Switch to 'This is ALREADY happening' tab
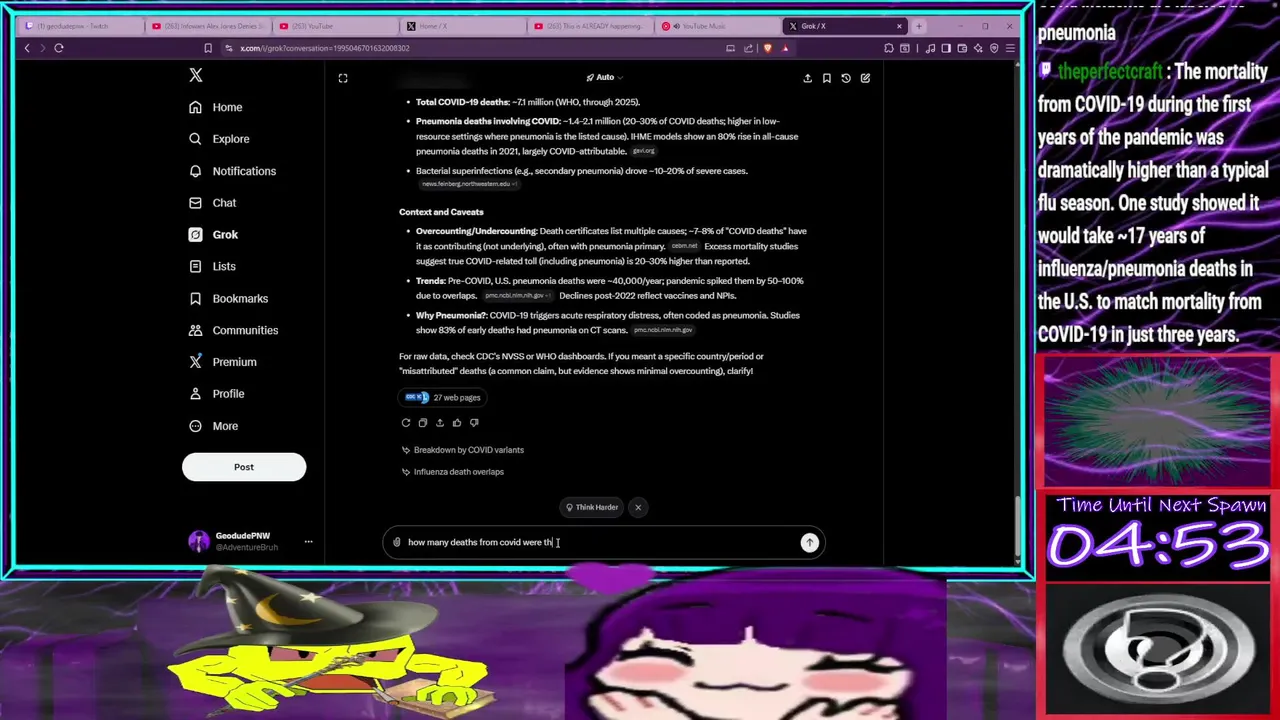1280x720 pixels. click(x=588, y=26)
